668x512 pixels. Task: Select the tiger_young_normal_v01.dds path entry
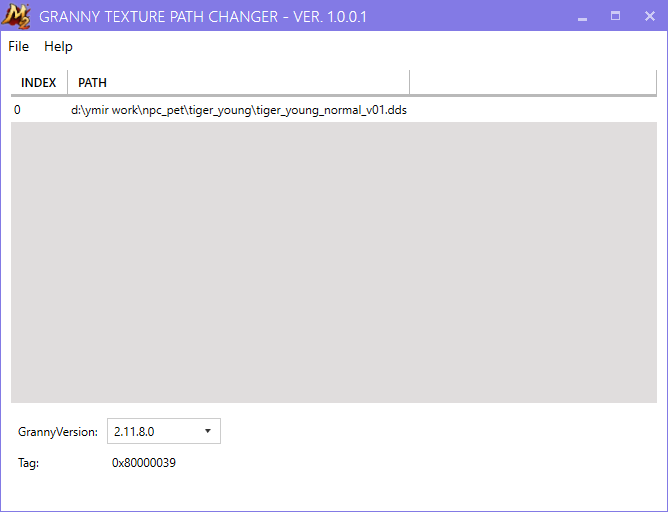pos(238,110)
